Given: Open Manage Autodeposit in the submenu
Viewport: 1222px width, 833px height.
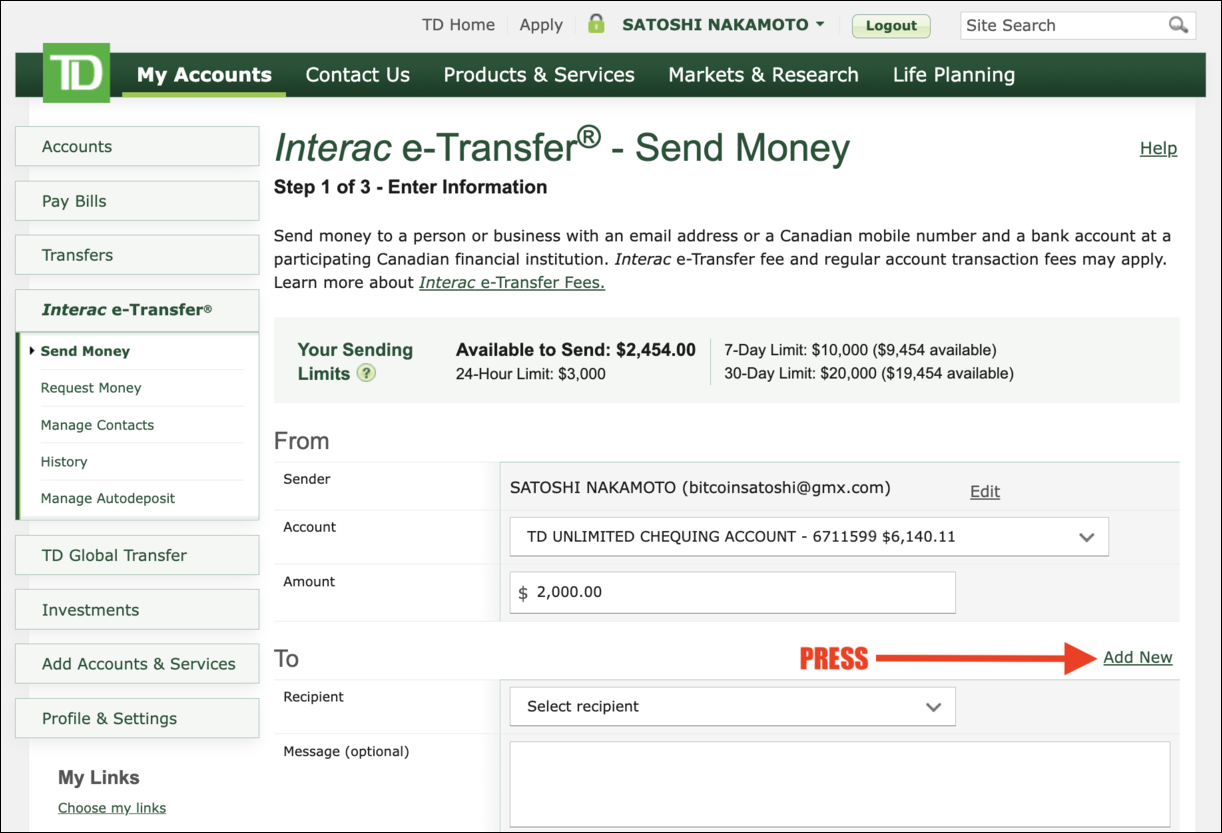Looking at the screenshot, I should tap(108, 498).
